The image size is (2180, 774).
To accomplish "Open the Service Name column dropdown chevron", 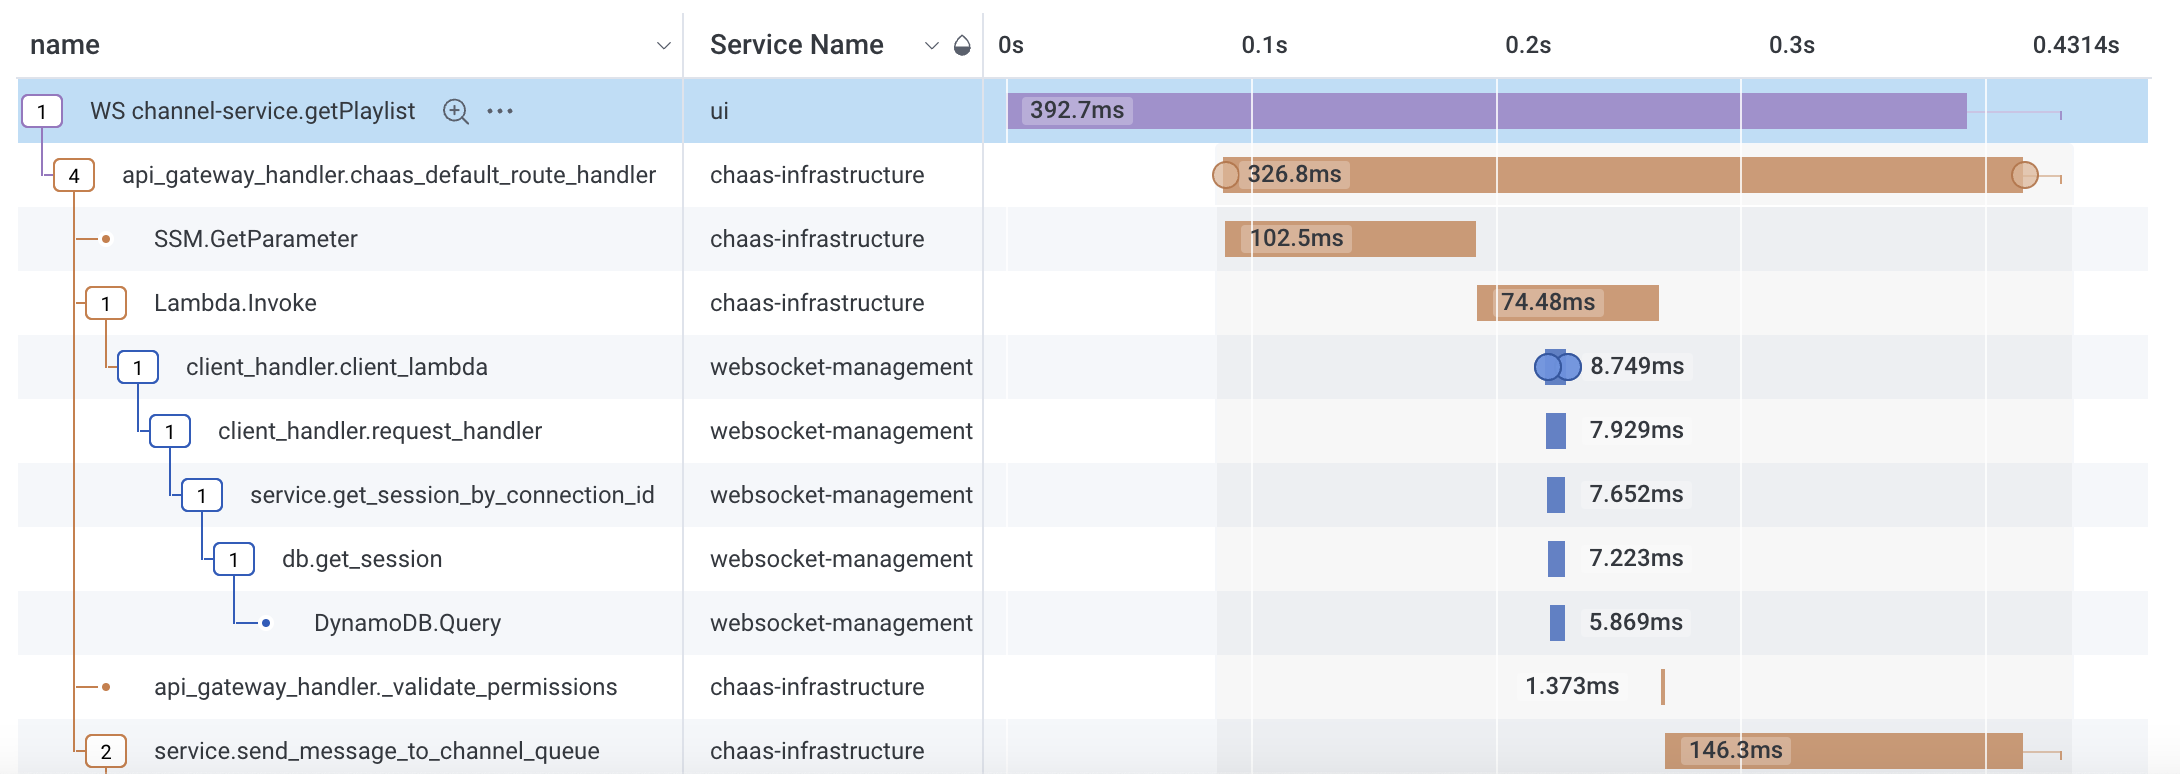I will (932, 46).
